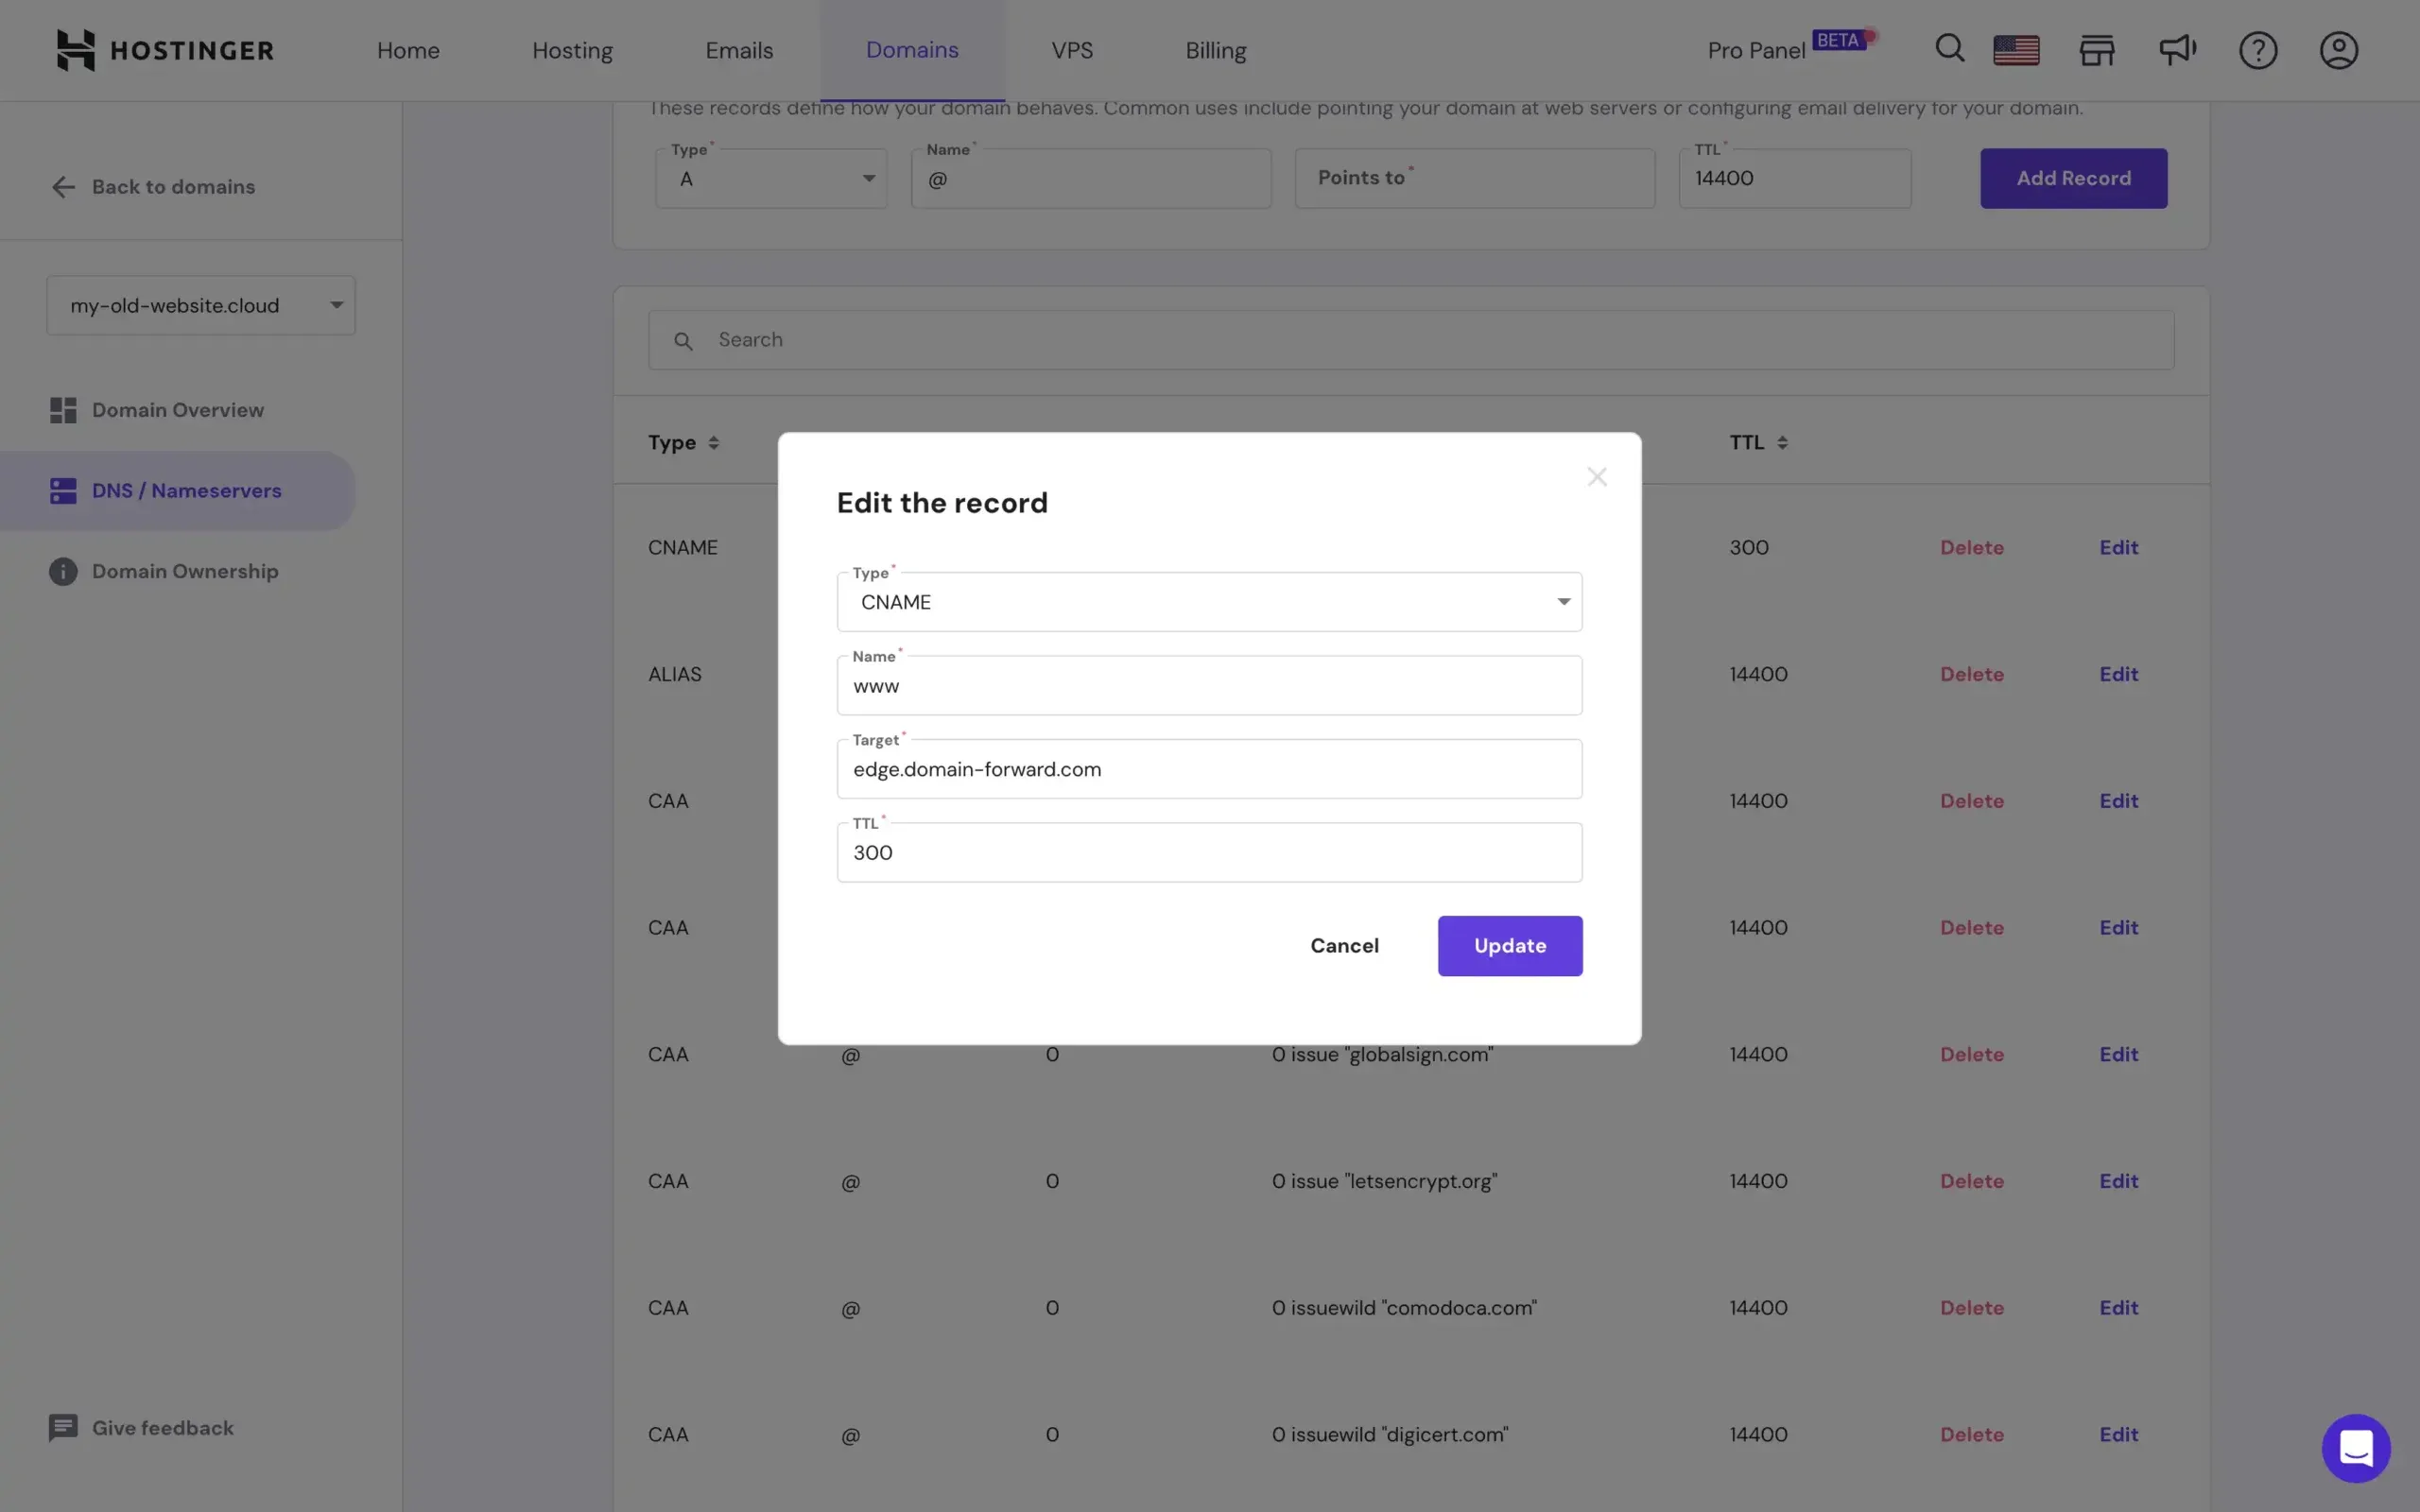Open the help question mark icon
Screen dimensions: 2420x1512
pyautogui.click(x=2257, y=50)
